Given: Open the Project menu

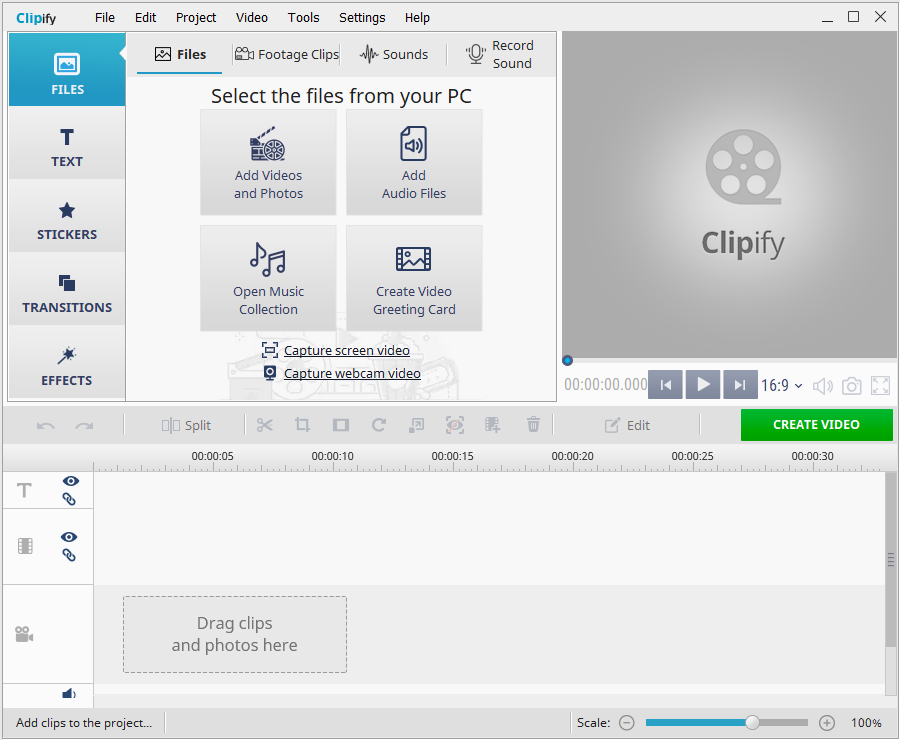Looking at the screenshot, I should (x=196, y=18).
